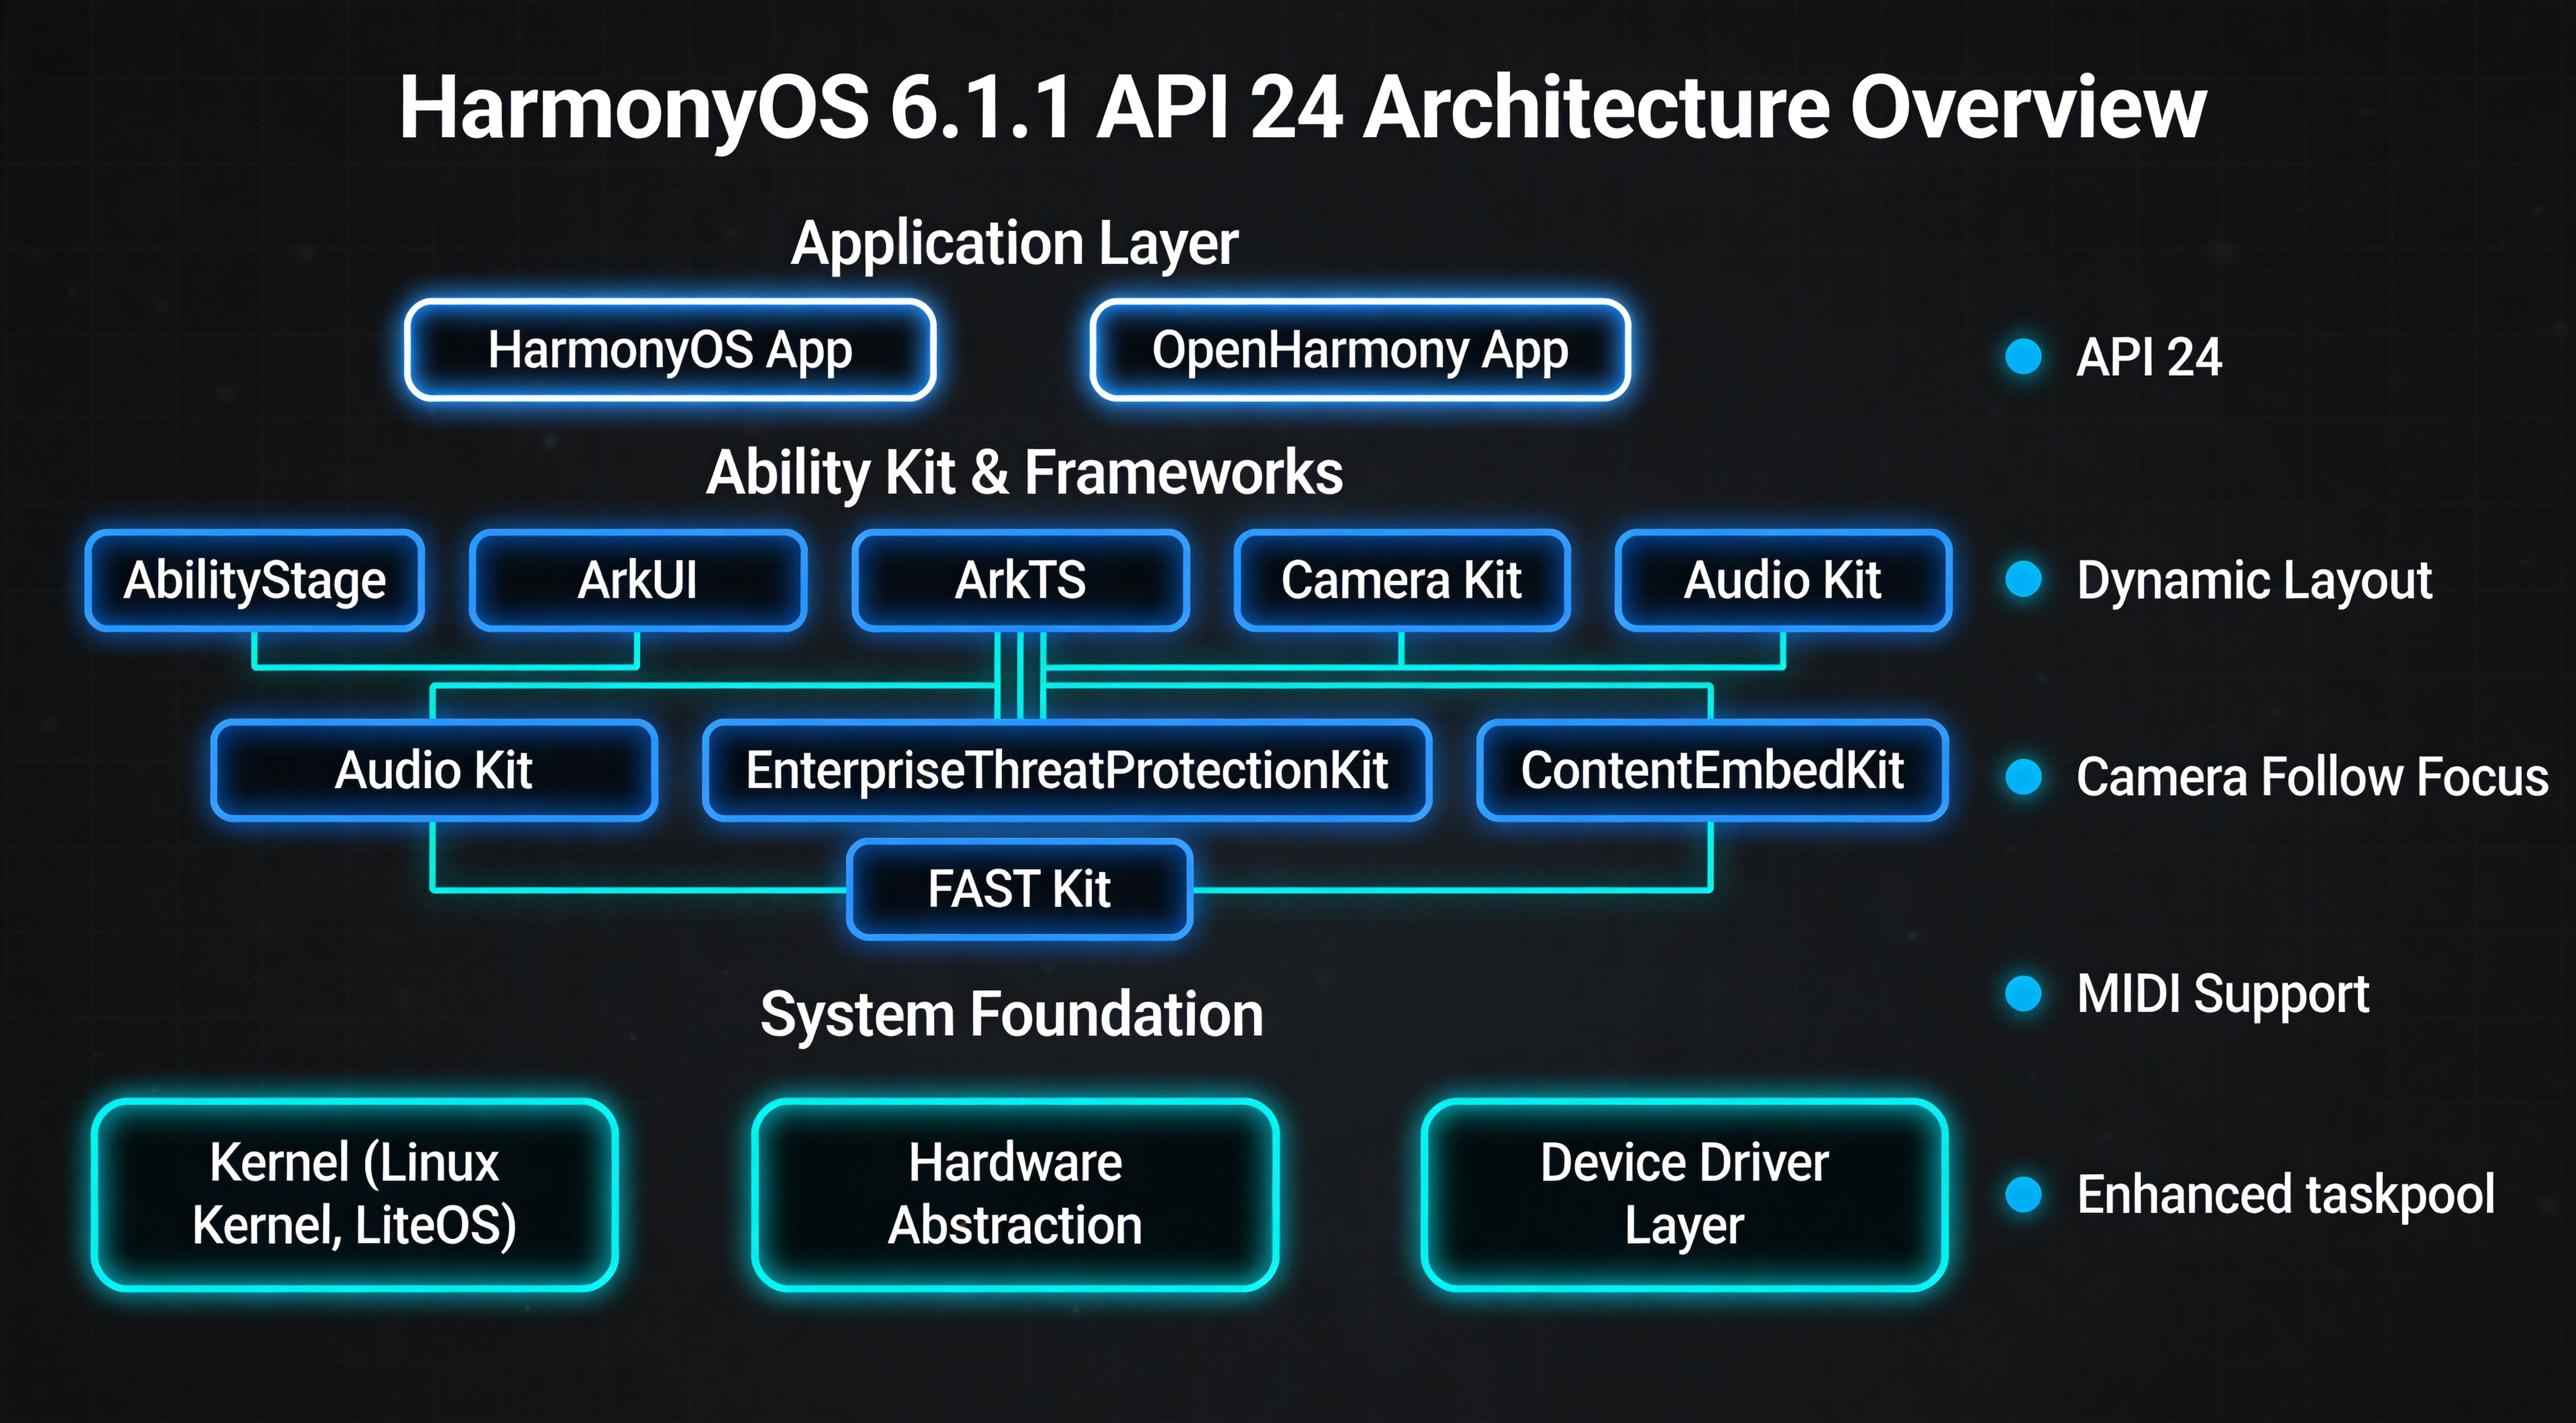Select the ArkTS framework box
Image resolution: width=2576 pixels, height=1423 pixels.
[1021, 580]
